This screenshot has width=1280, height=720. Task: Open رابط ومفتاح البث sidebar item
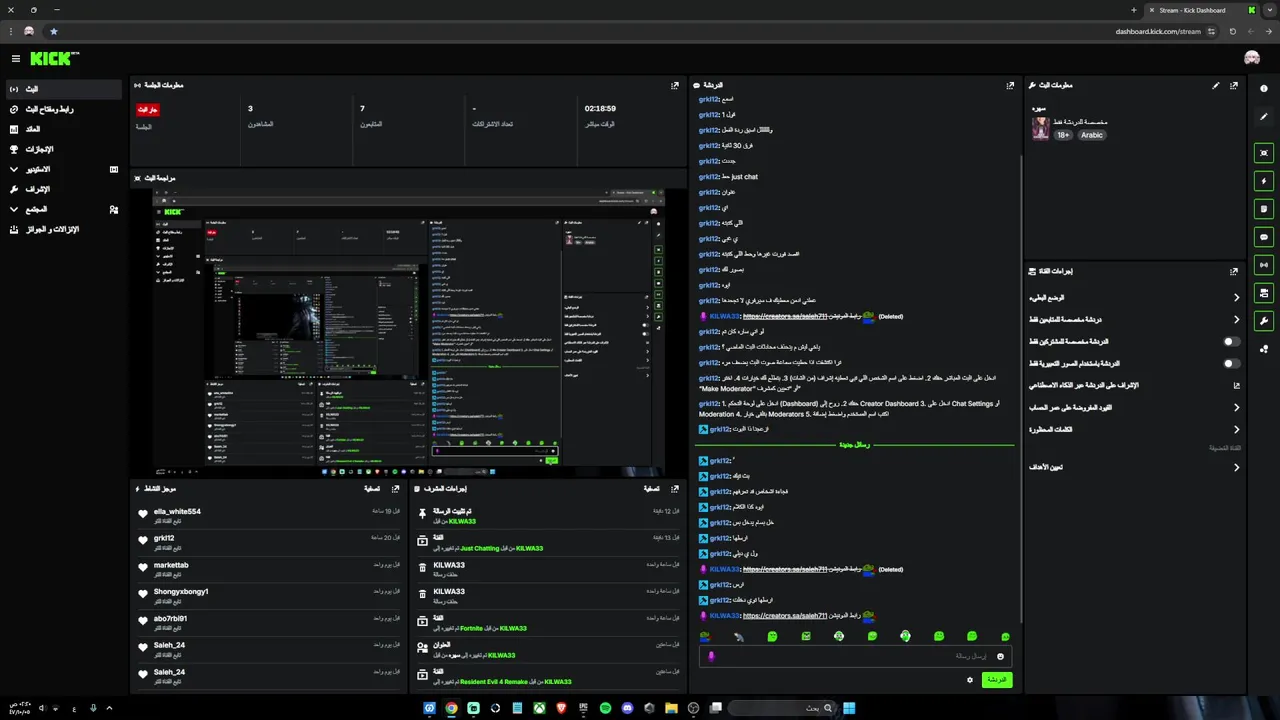(63, 109)
